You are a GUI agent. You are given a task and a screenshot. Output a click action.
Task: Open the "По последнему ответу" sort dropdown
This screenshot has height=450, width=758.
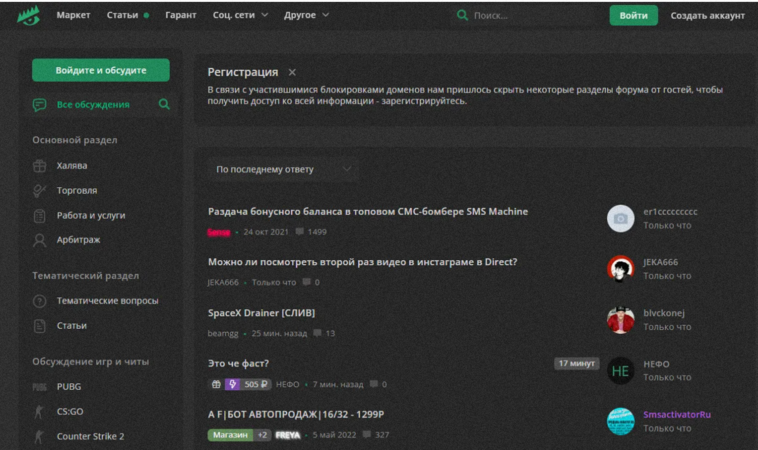click(283, 169)
